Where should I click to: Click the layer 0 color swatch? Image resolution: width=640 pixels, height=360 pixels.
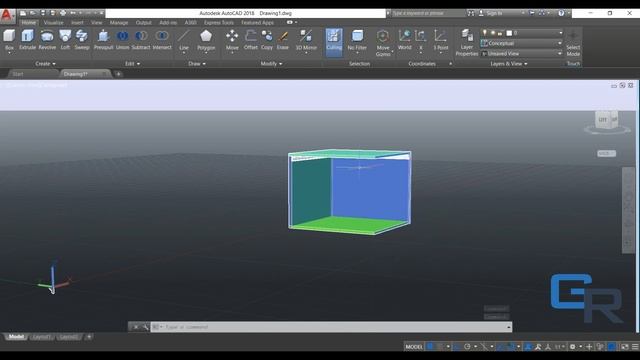click(509, 33)
